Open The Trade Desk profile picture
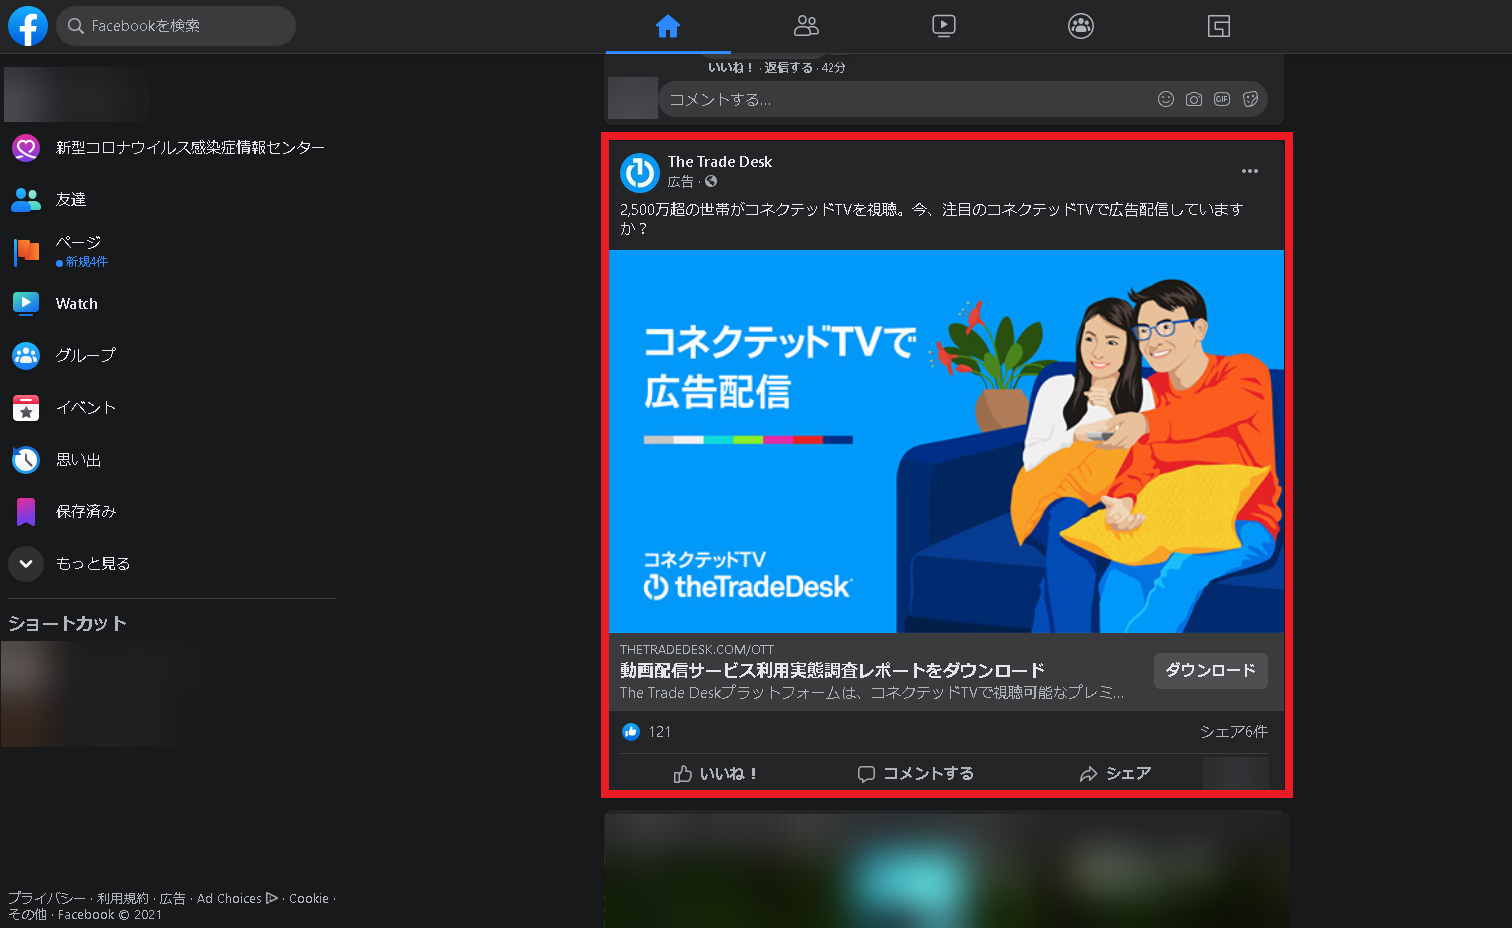Viewport: 1512px width, 928px height. (x=640, y=172)
